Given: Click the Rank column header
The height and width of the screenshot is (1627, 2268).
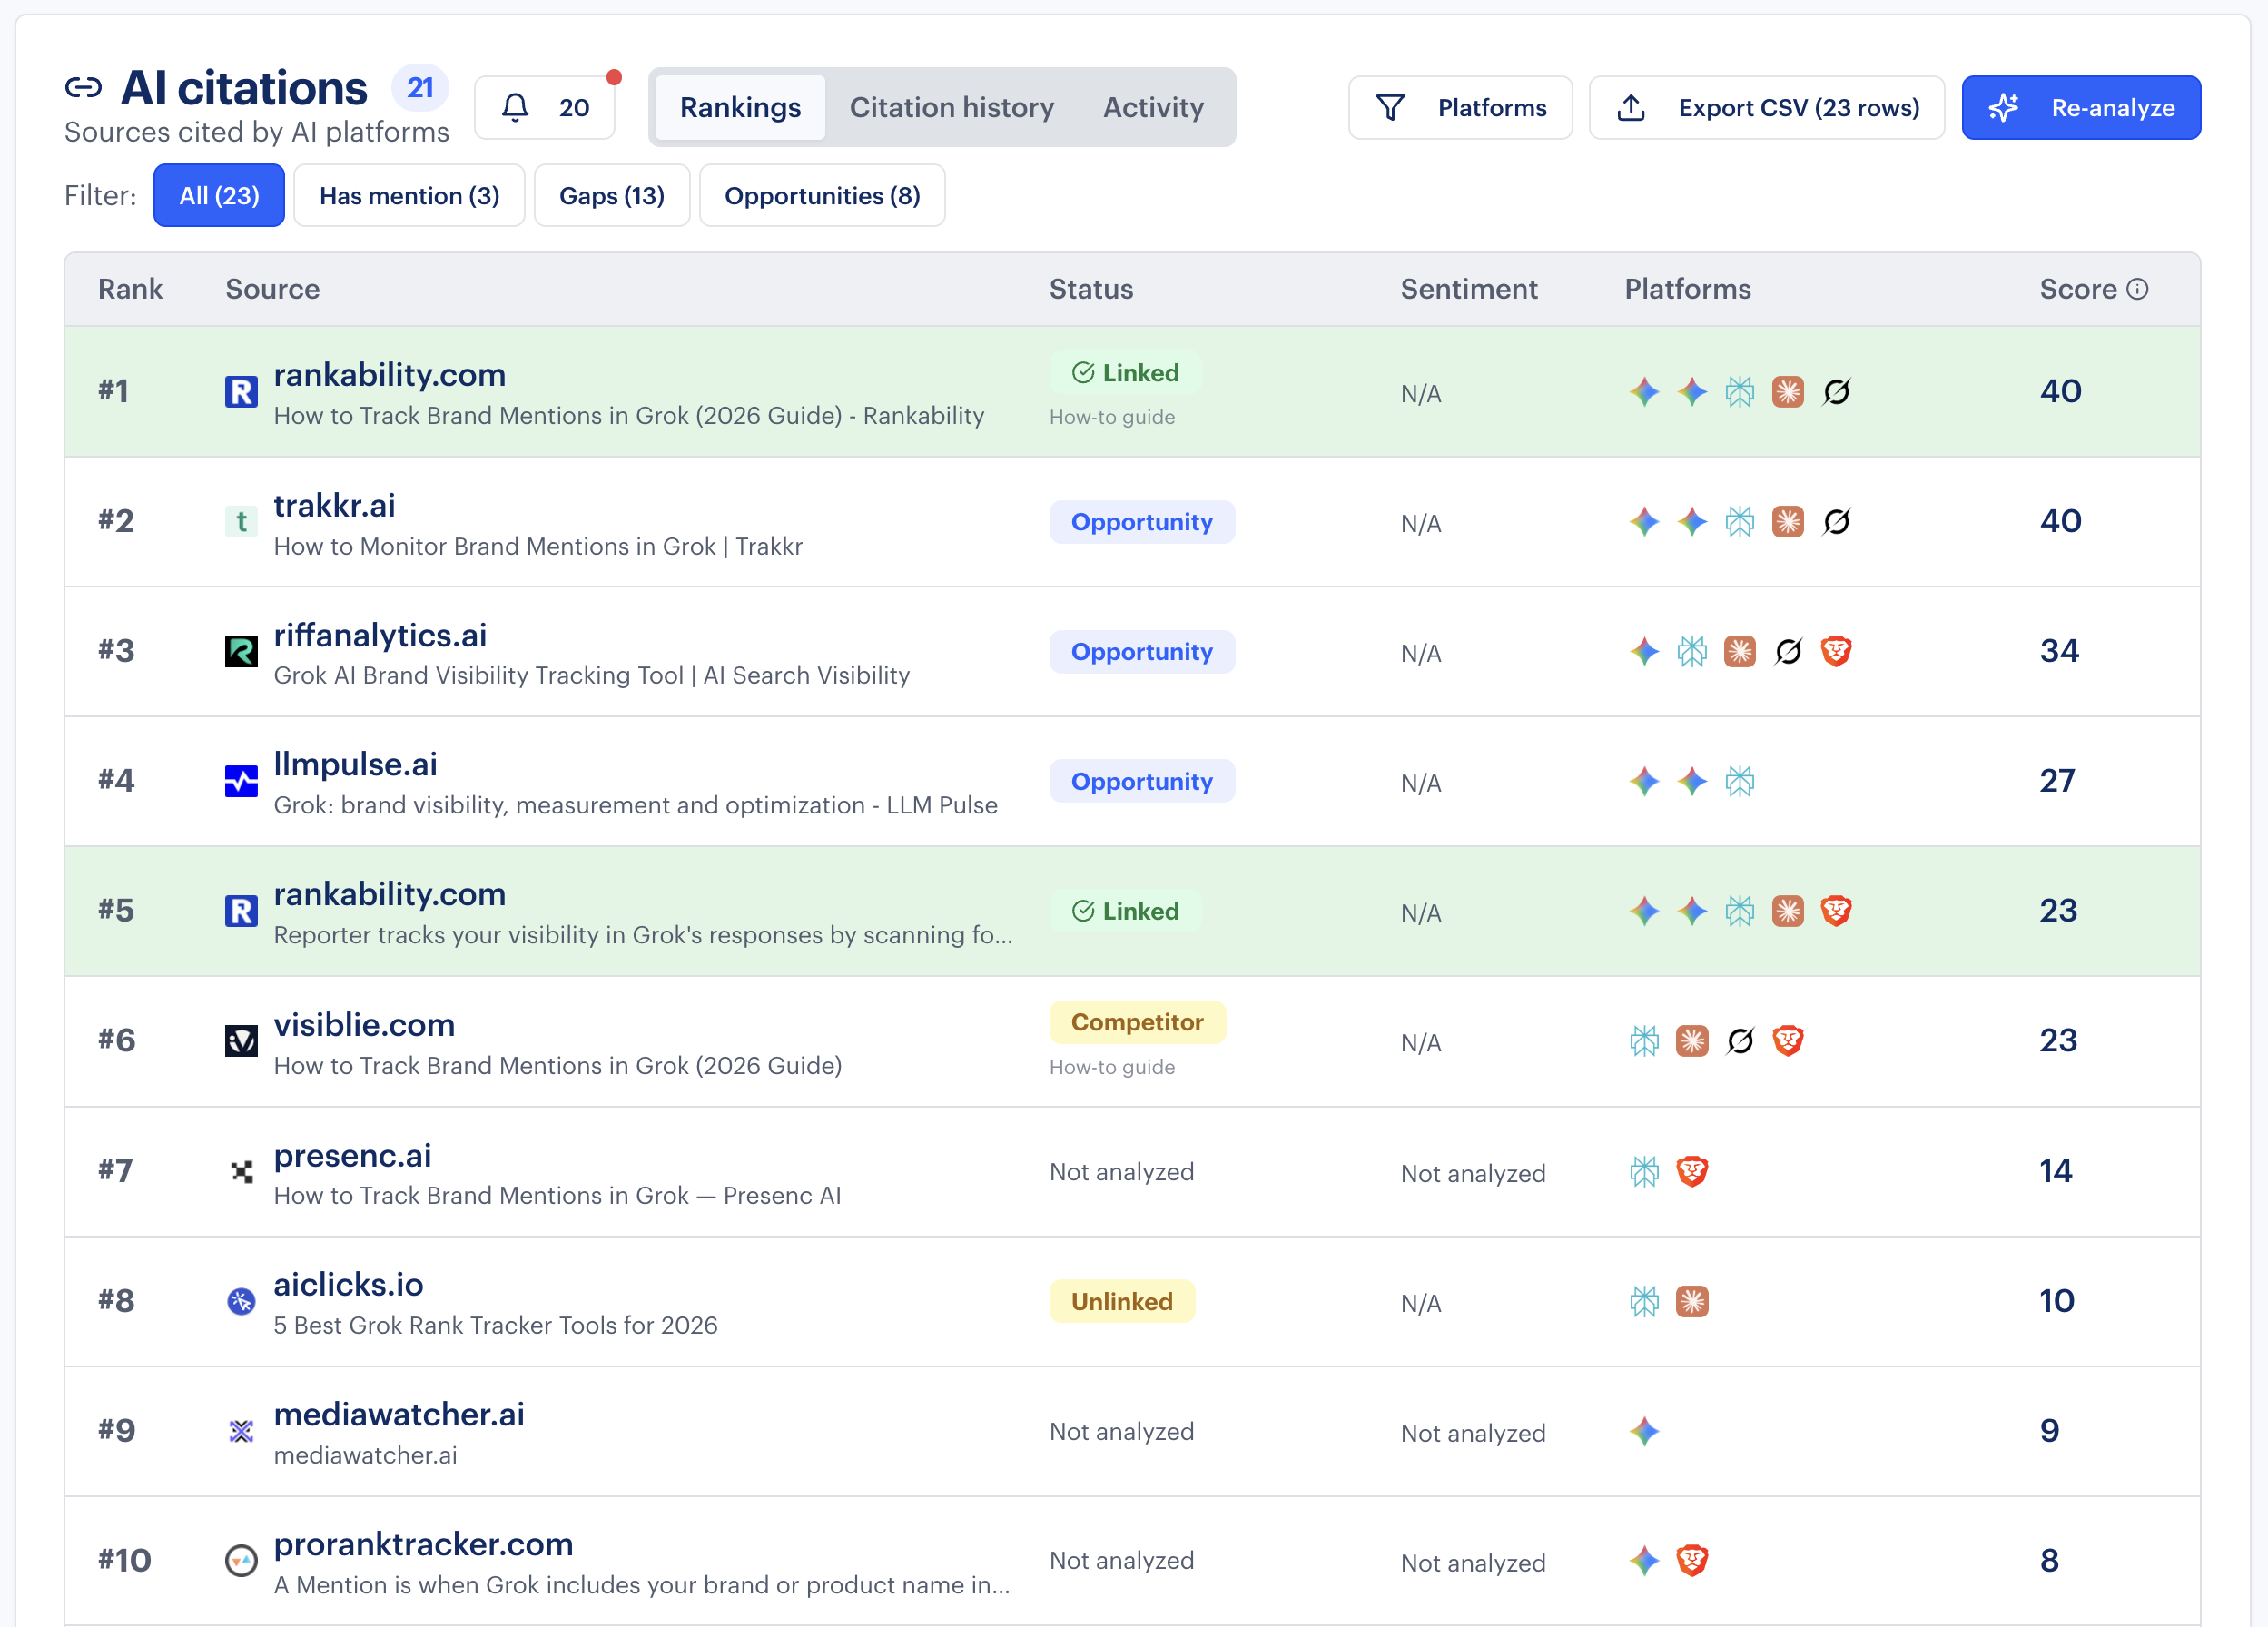Looking at the screenshot, I should point(130,289).
